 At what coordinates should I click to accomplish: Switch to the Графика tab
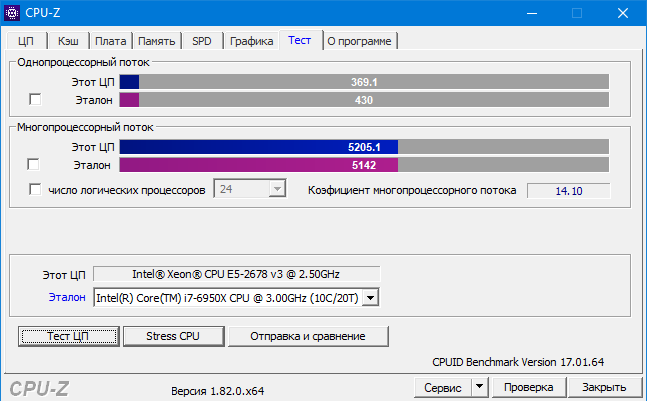click(x=252, y=41)
